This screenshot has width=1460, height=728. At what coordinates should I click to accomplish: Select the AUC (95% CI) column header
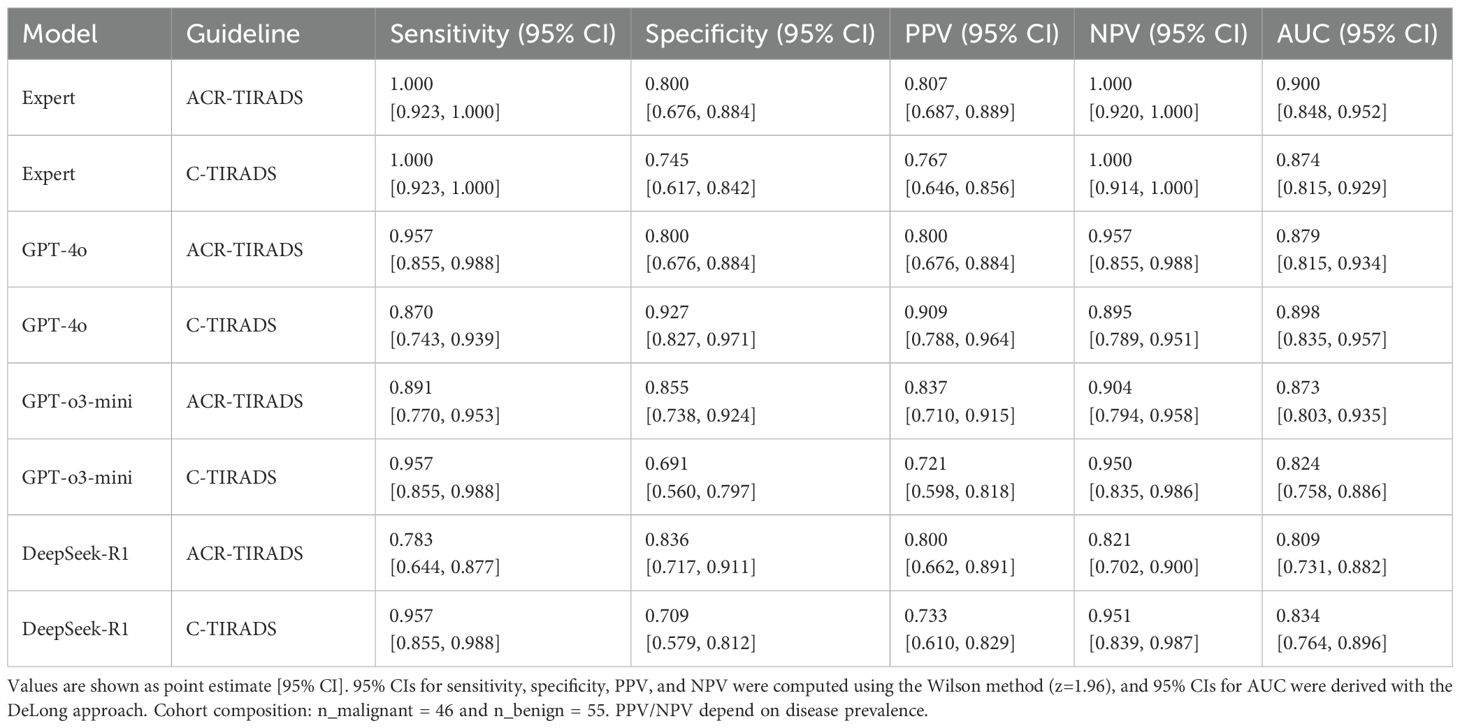(1357, 34)
